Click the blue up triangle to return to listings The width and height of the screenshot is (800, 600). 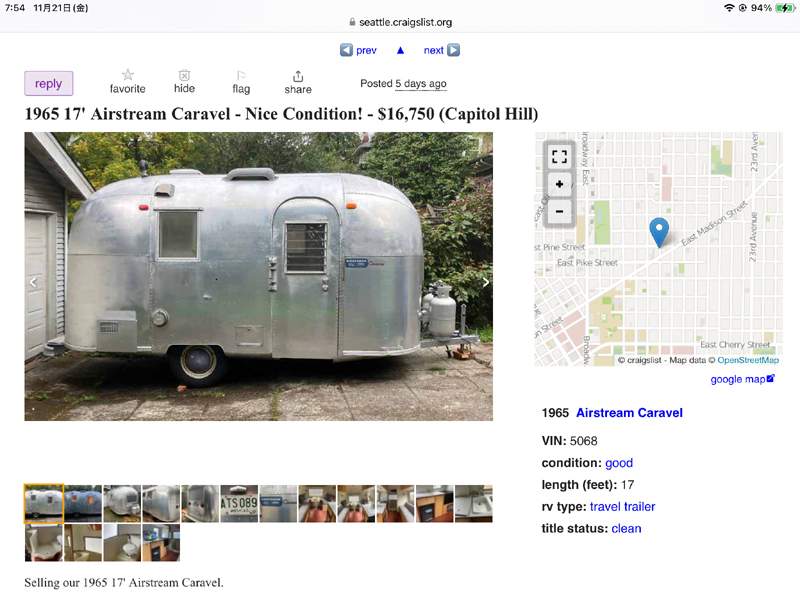pyautogui.click(x=401, y=50)
